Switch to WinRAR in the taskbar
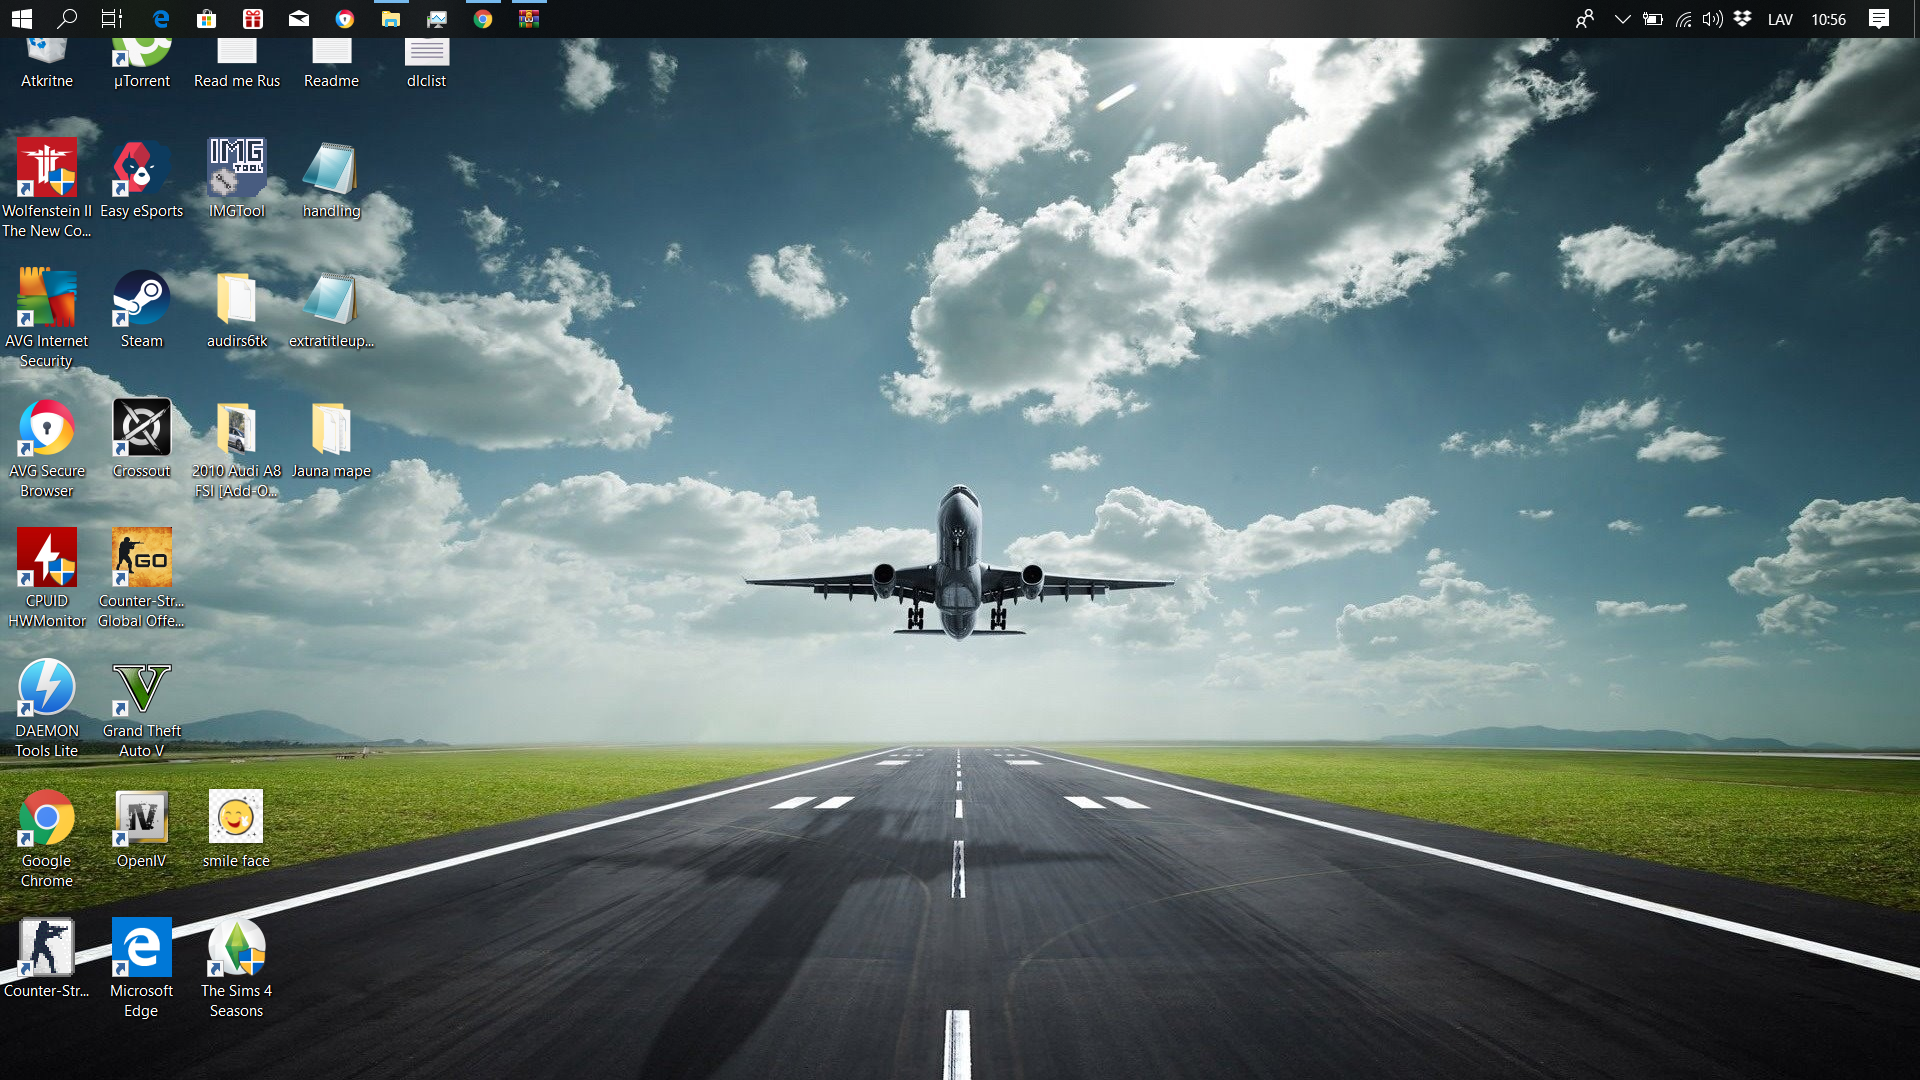 click(528, 19)
